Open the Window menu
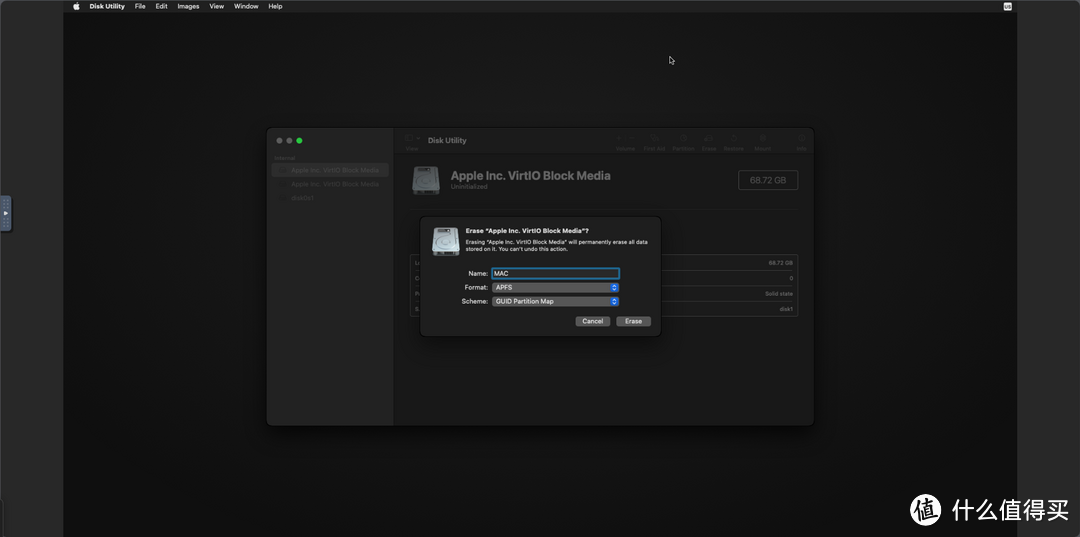Screen dimensions: 1080x537 click(246, 6)
